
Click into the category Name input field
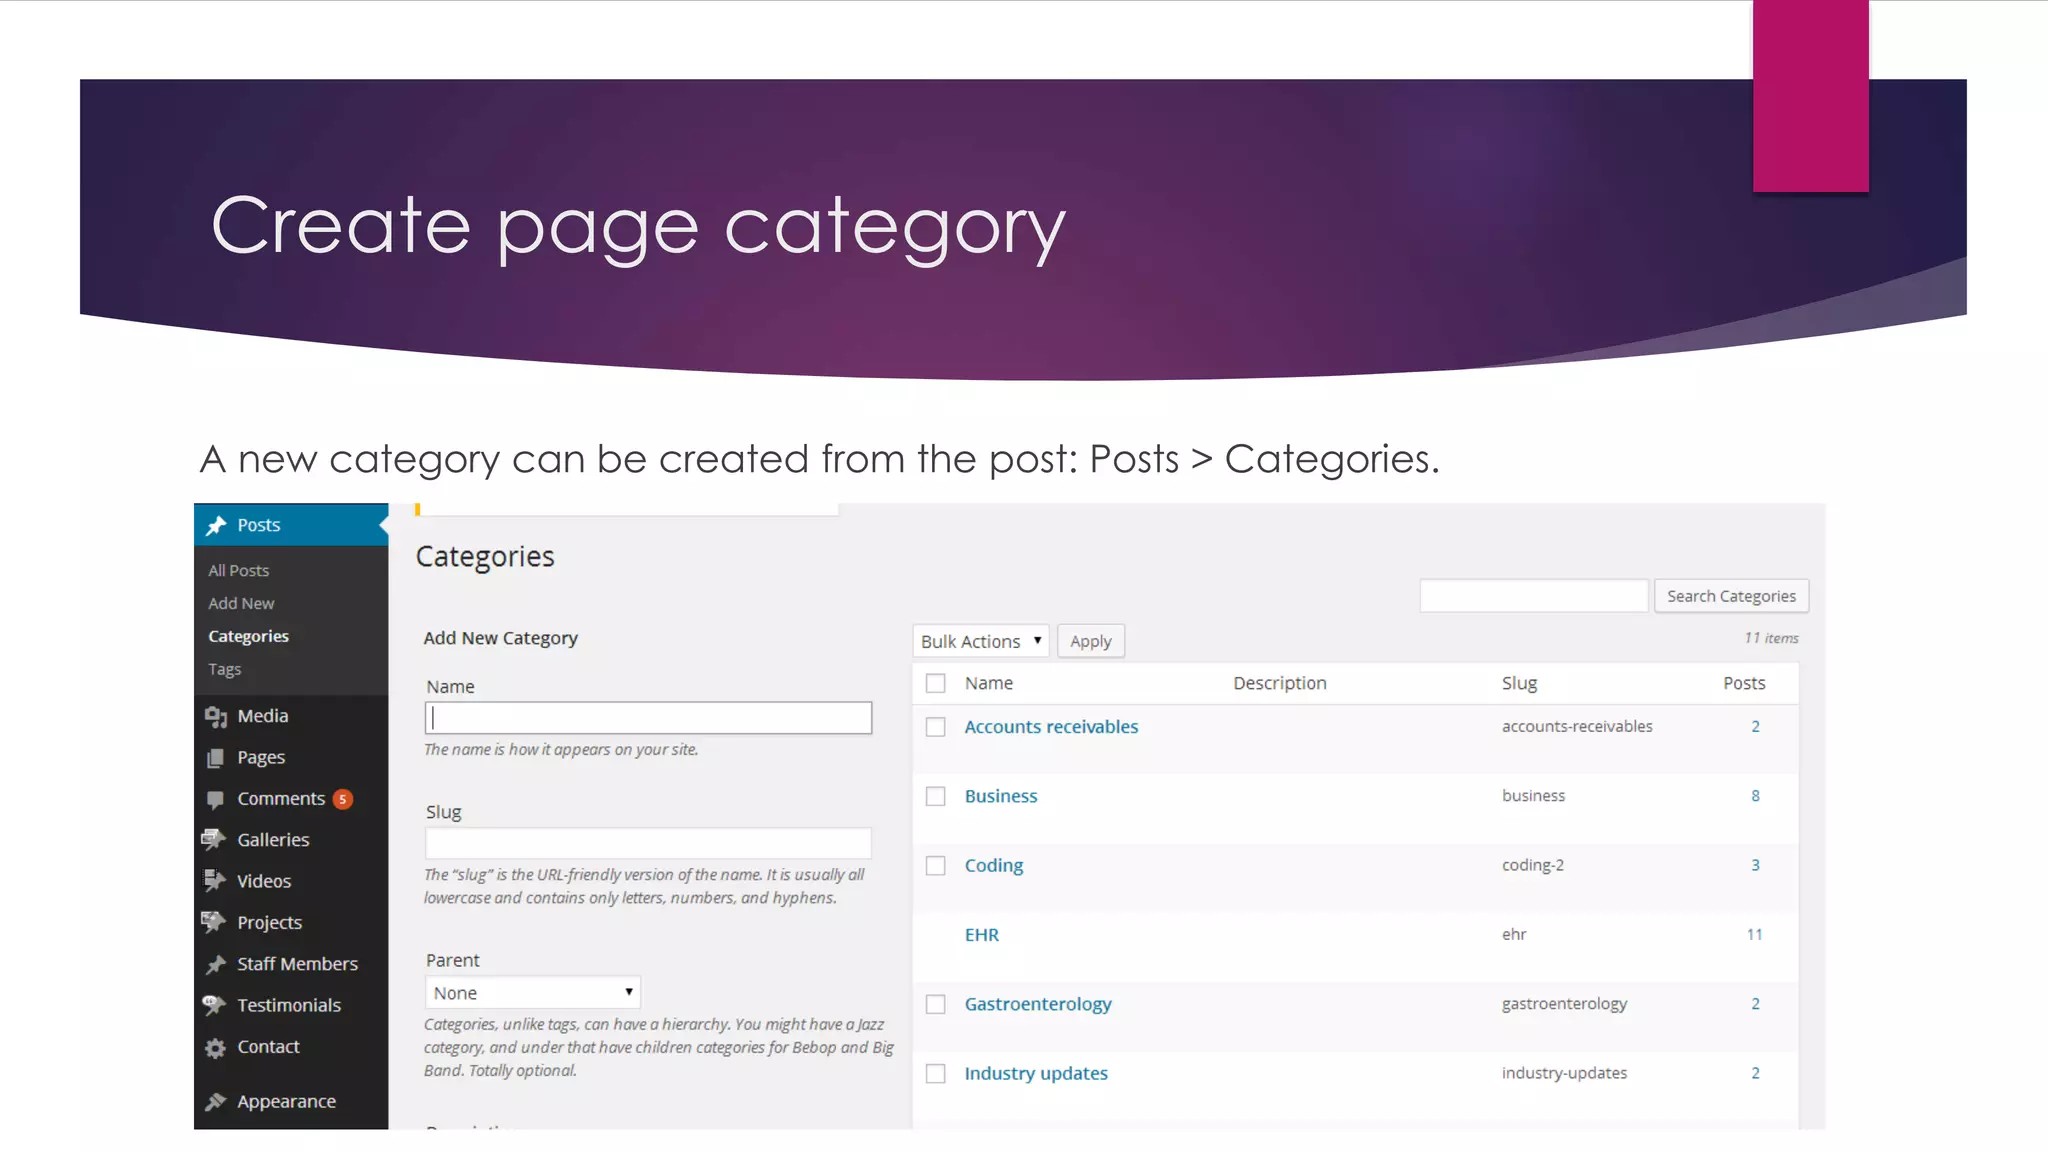coord(648,718)
